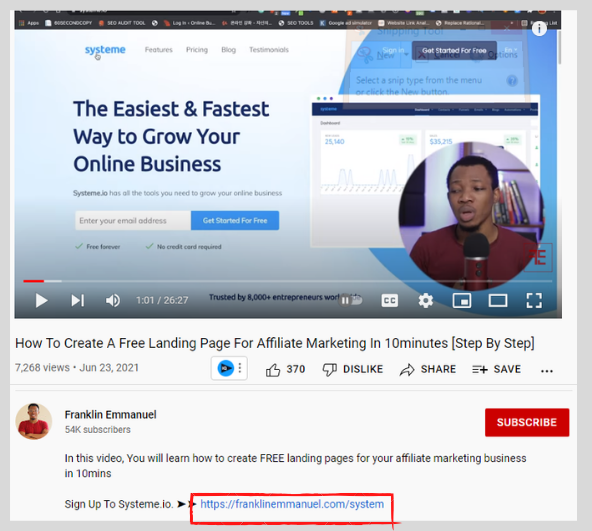This screenshot has height=531, width=592.
Task: Click the DISLIKE button
Action: coord(353,369)
